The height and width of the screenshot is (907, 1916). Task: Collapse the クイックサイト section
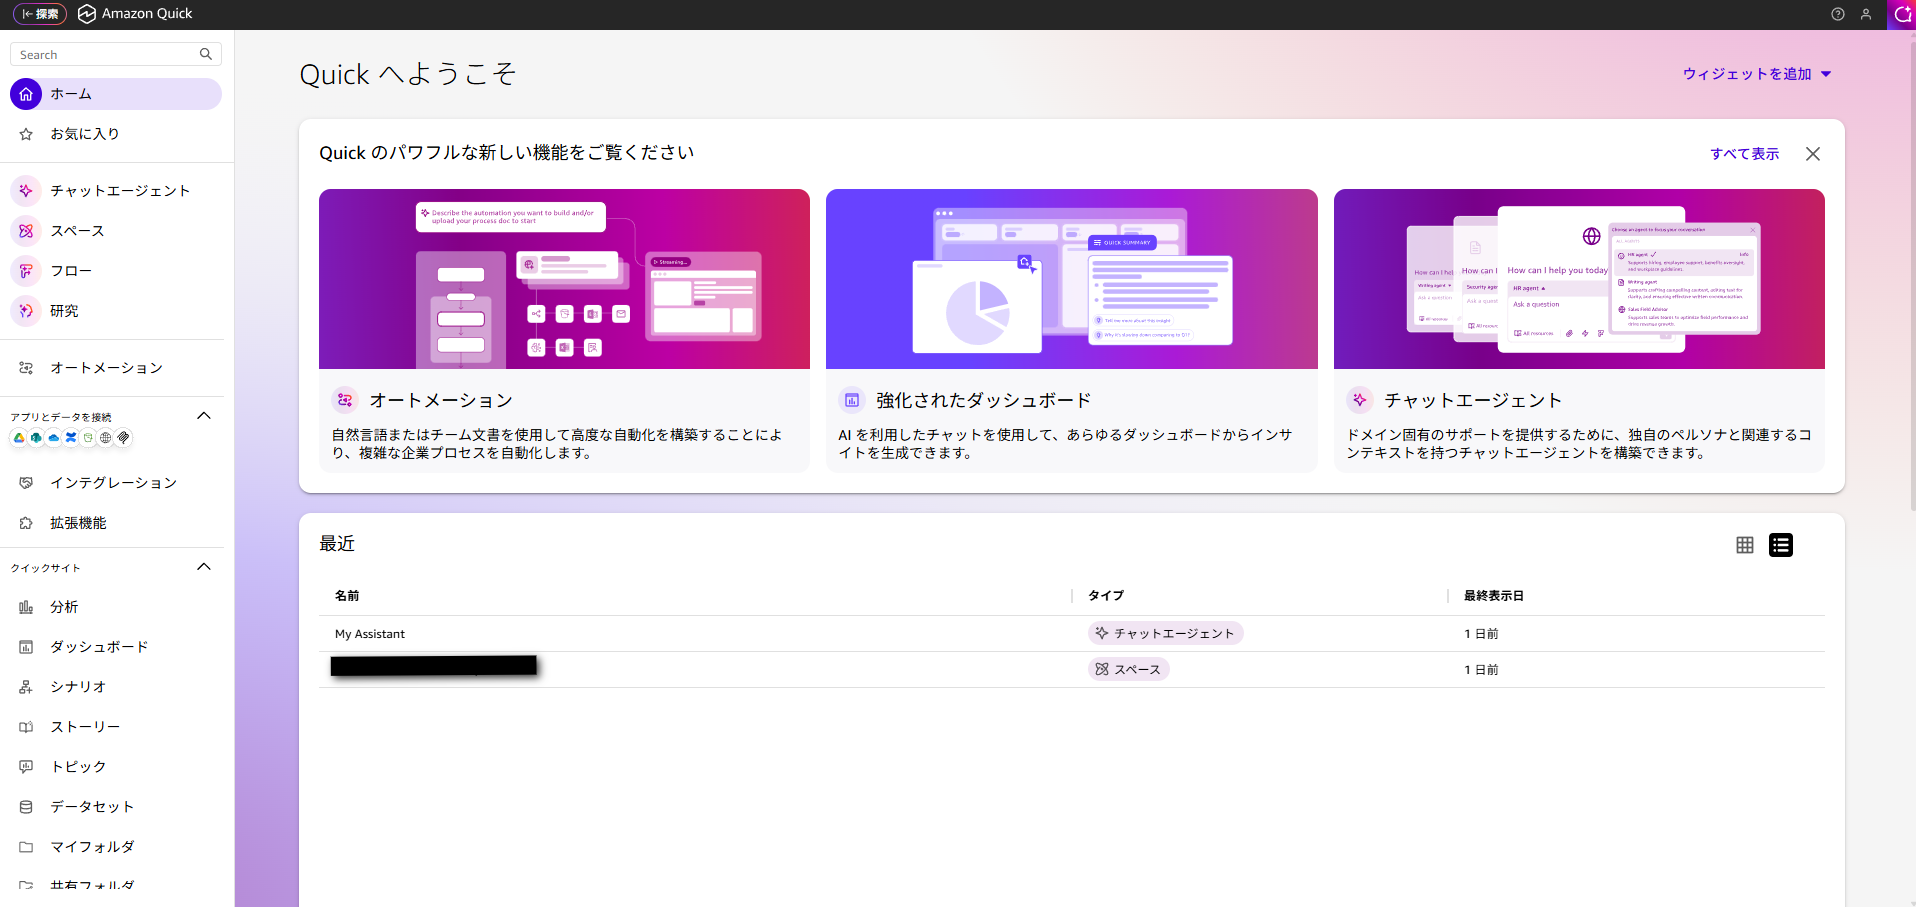point(204,567)
